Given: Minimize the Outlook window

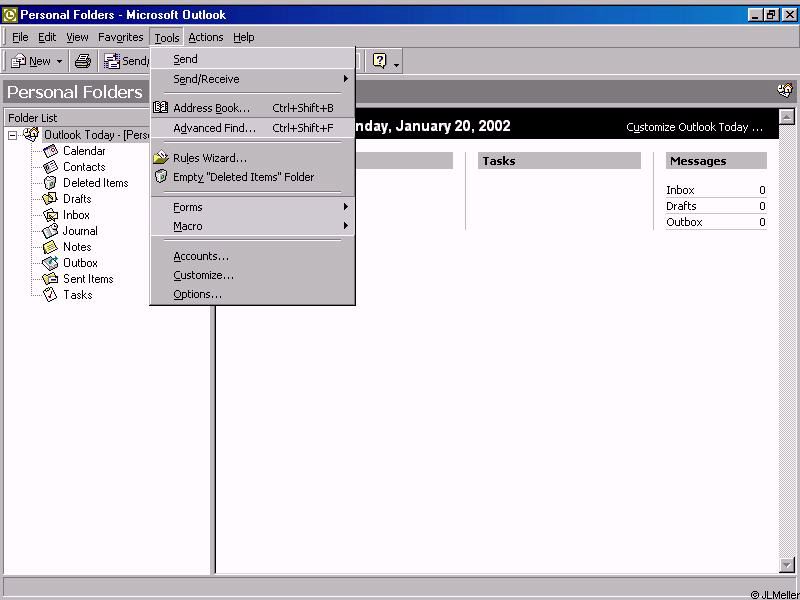Looking at the screenshot, I should point(756,15).
